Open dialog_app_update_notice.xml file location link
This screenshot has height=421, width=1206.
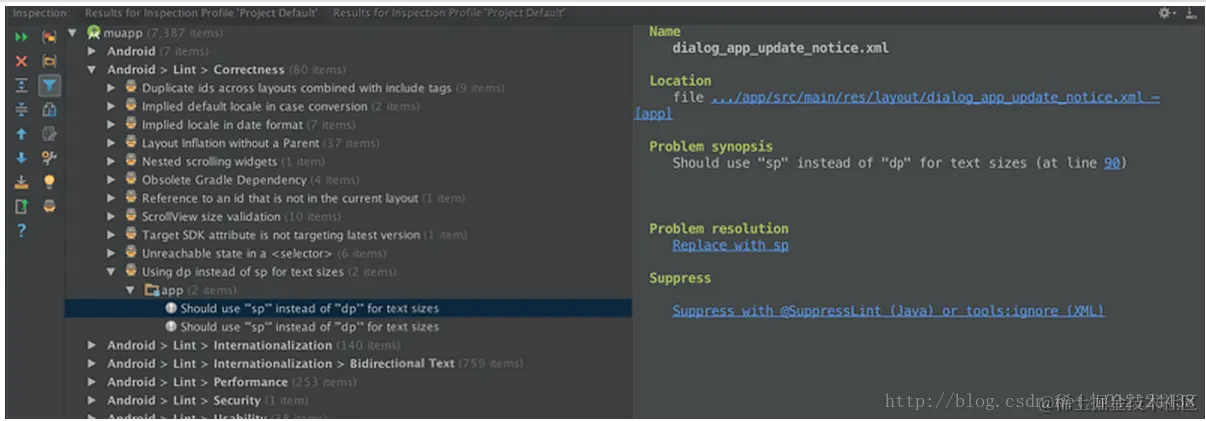(x=935, y=97)
